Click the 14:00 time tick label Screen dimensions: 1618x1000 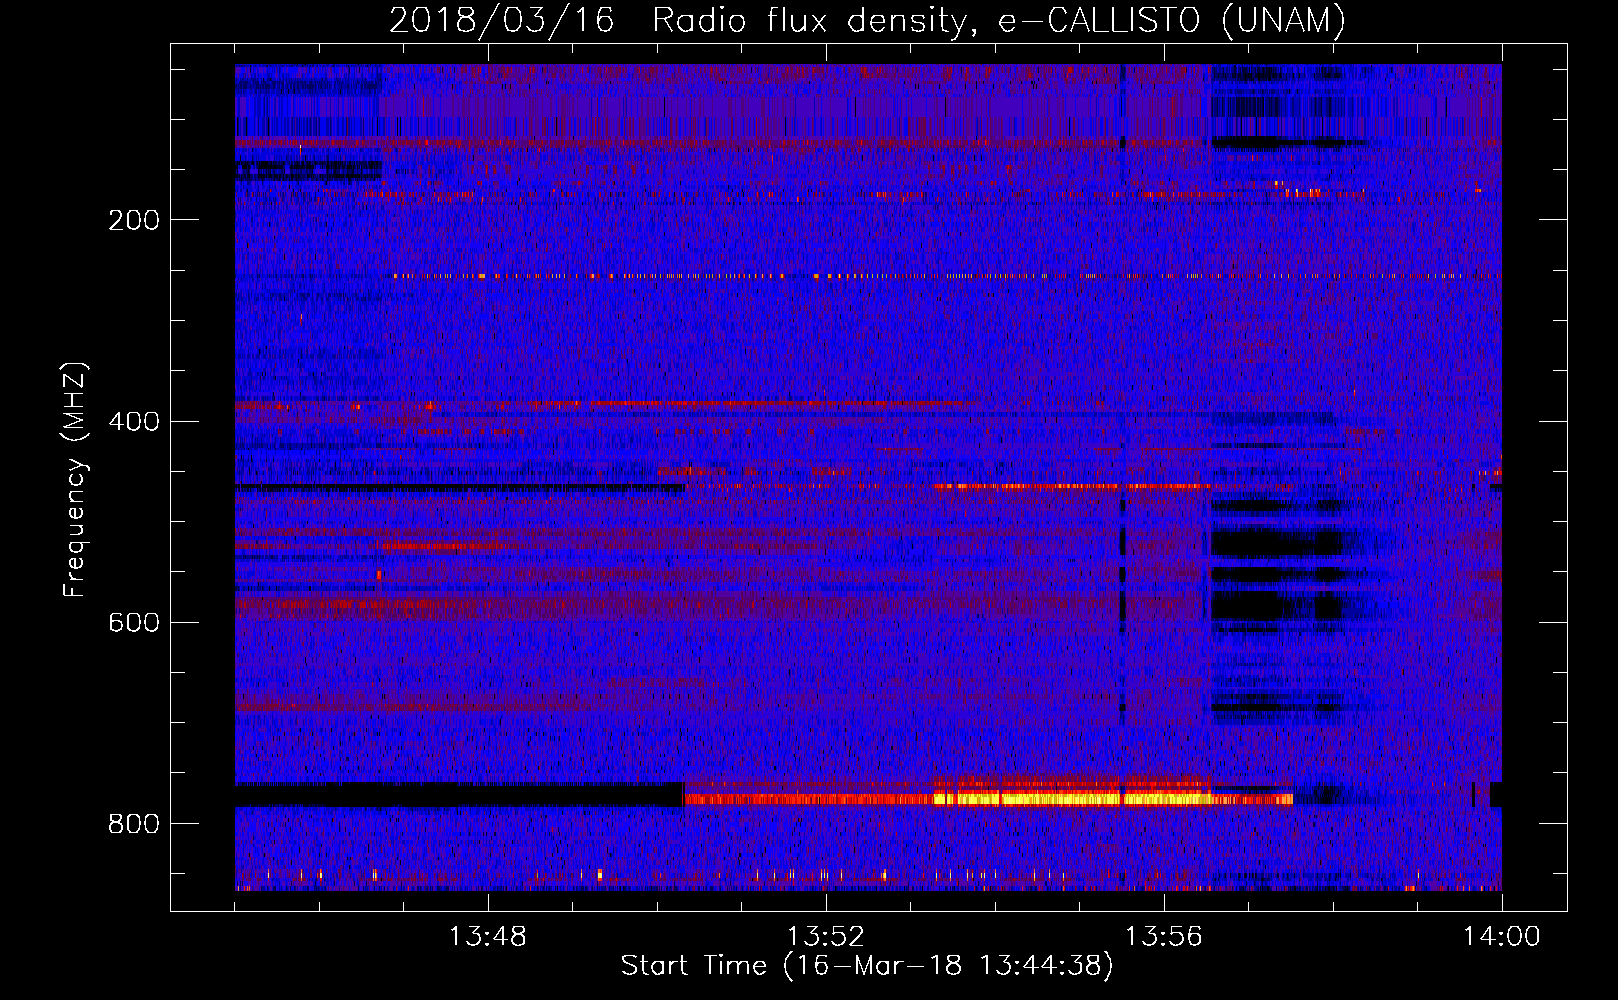coord(1501,937)
